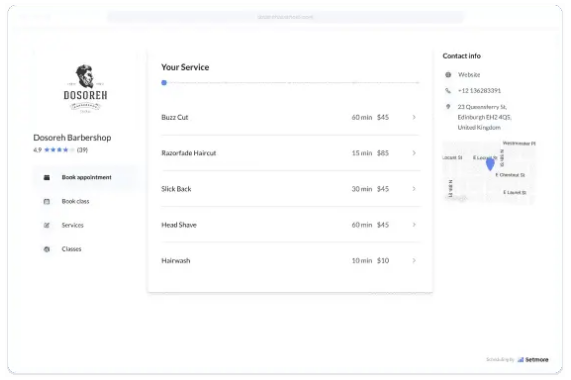Open the Classes menu item
The image size is (571, 380).
(x=71, y=249)
